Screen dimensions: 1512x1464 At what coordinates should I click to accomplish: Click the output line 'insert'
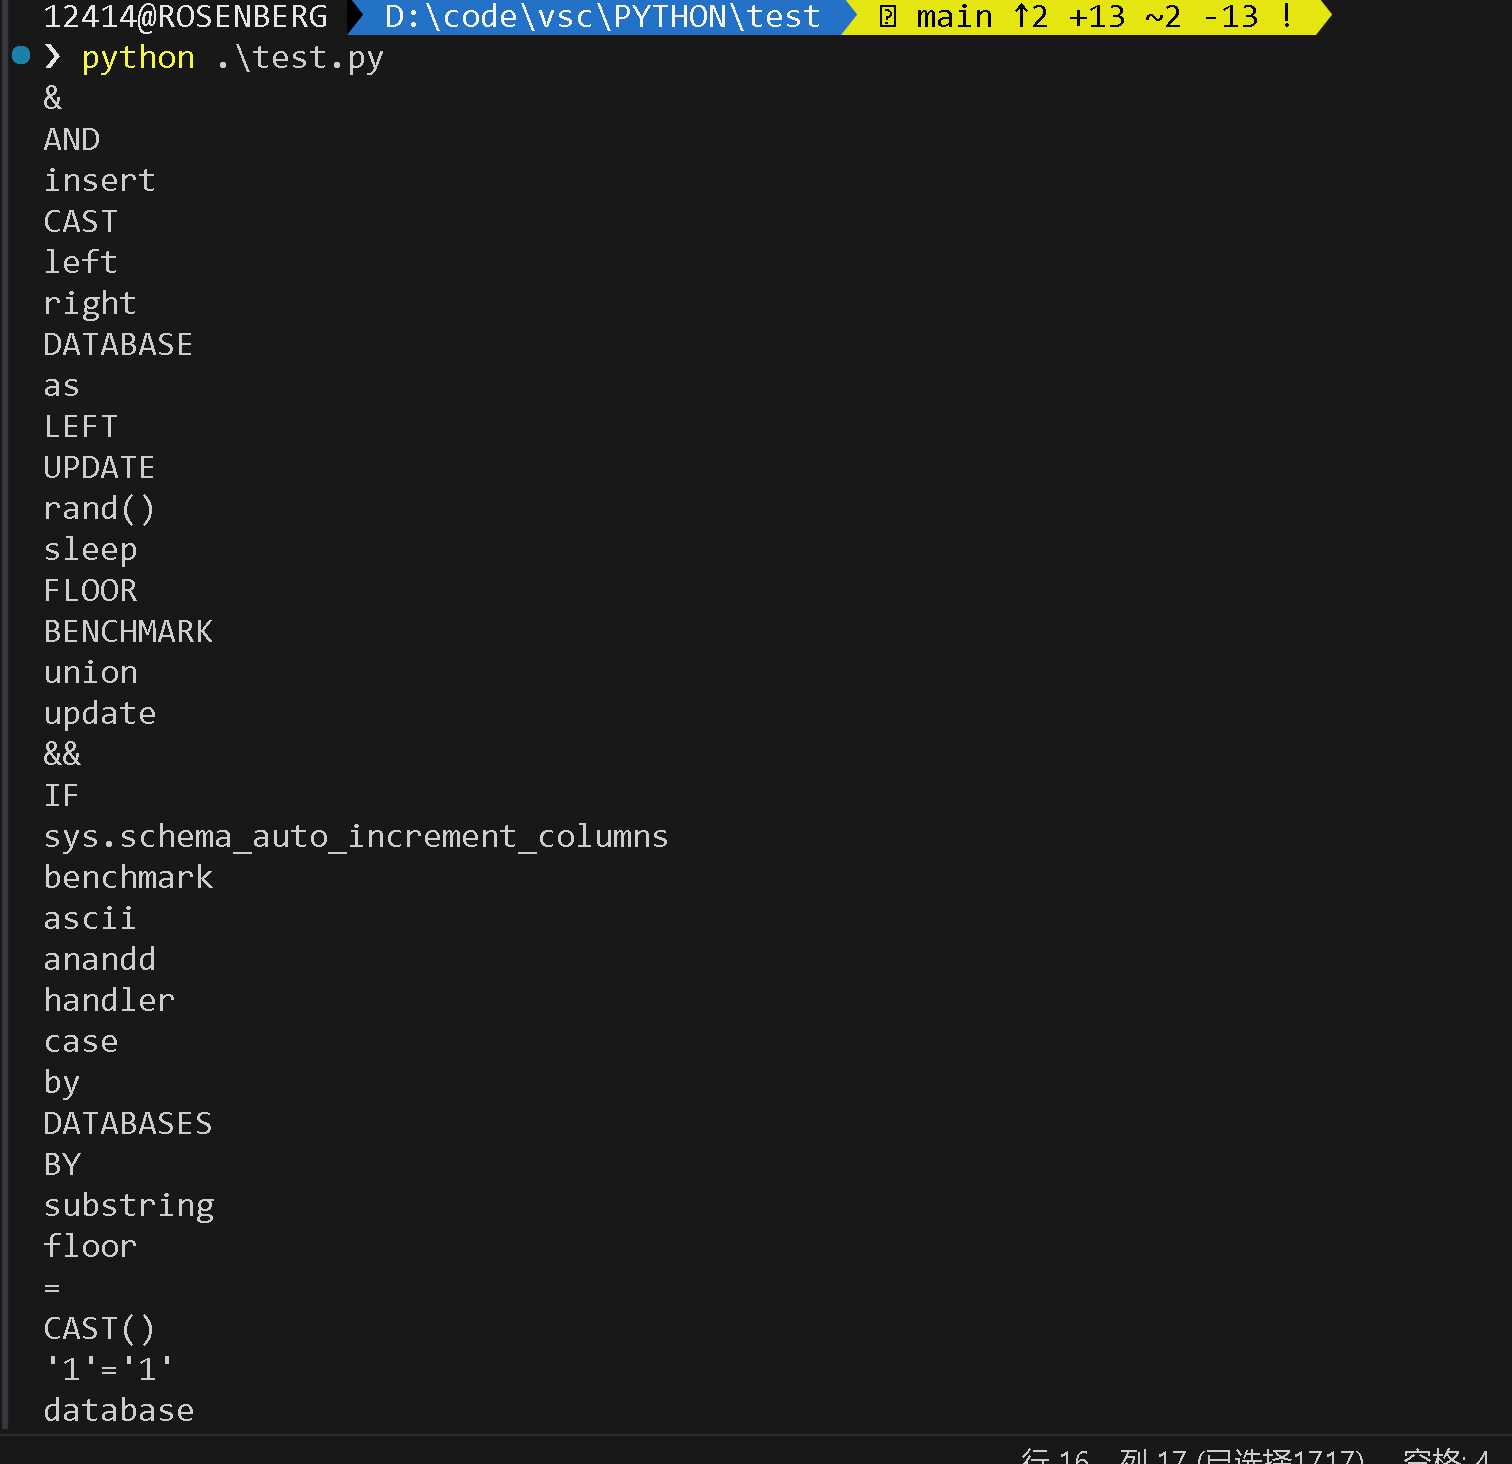100,180
